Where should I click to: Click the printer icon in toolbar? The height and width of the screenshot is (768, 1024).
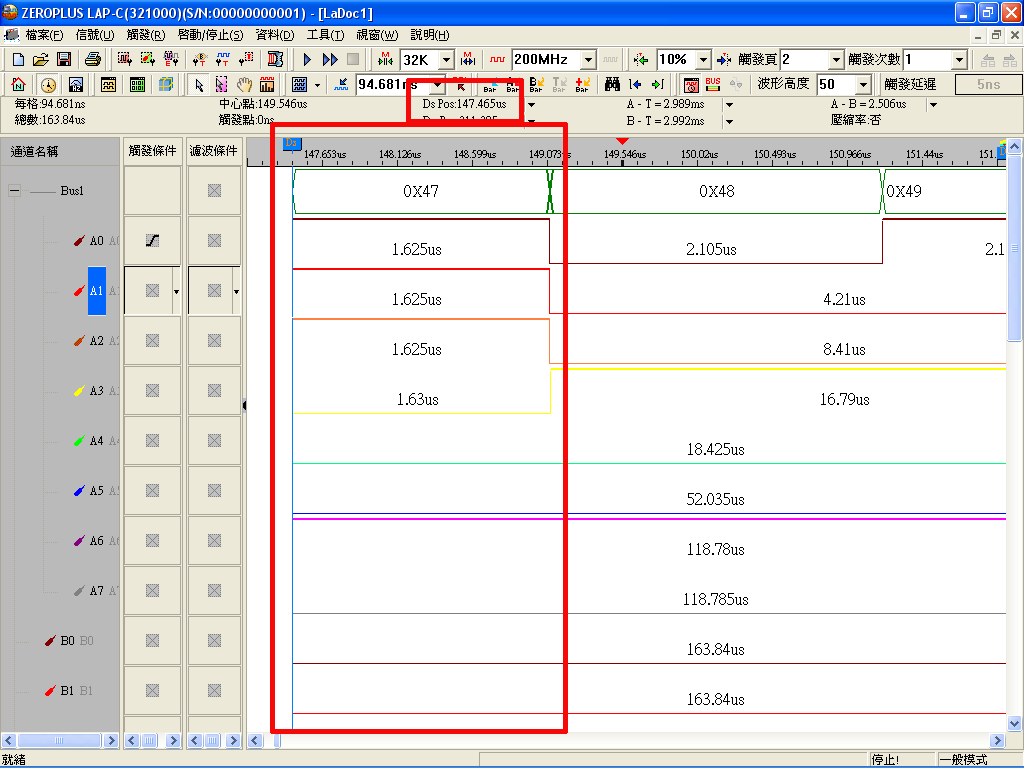pos(92,60)
